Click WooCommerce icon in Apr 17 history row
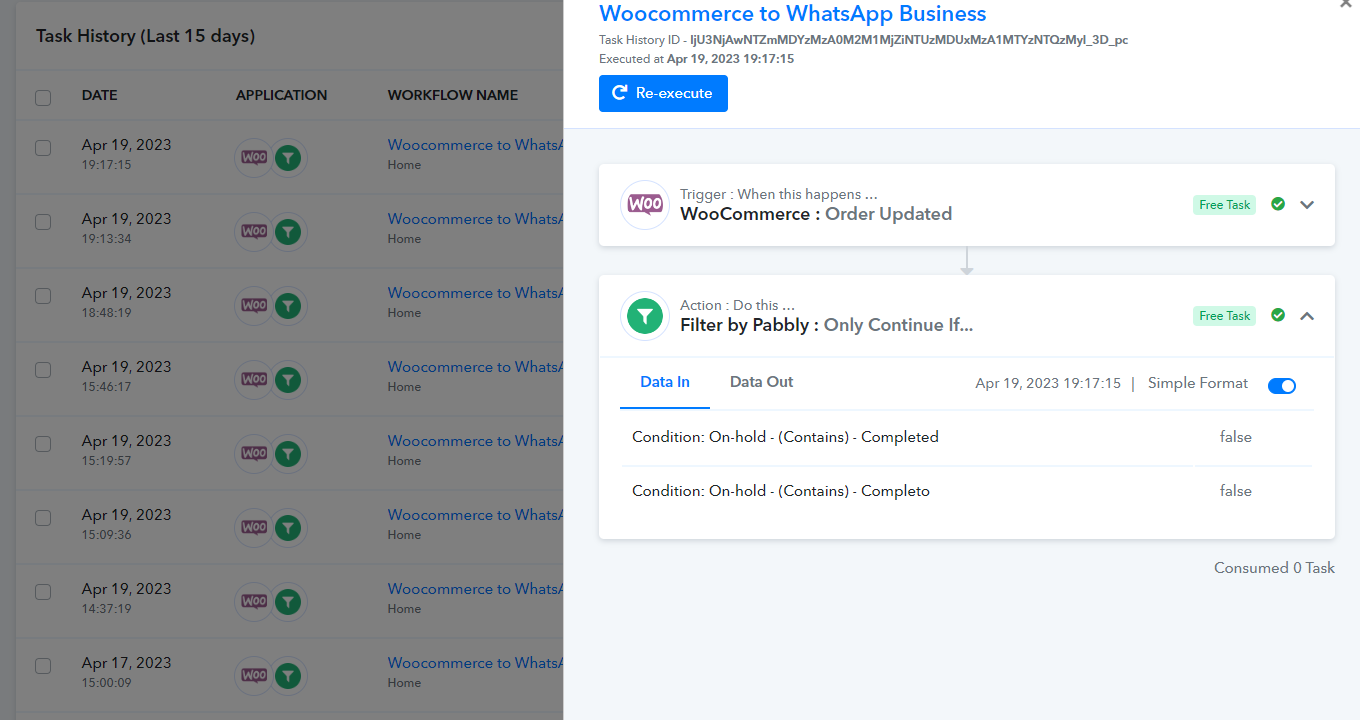Image resolution: width=1360 pixels, height=720 pixels. 254,675
